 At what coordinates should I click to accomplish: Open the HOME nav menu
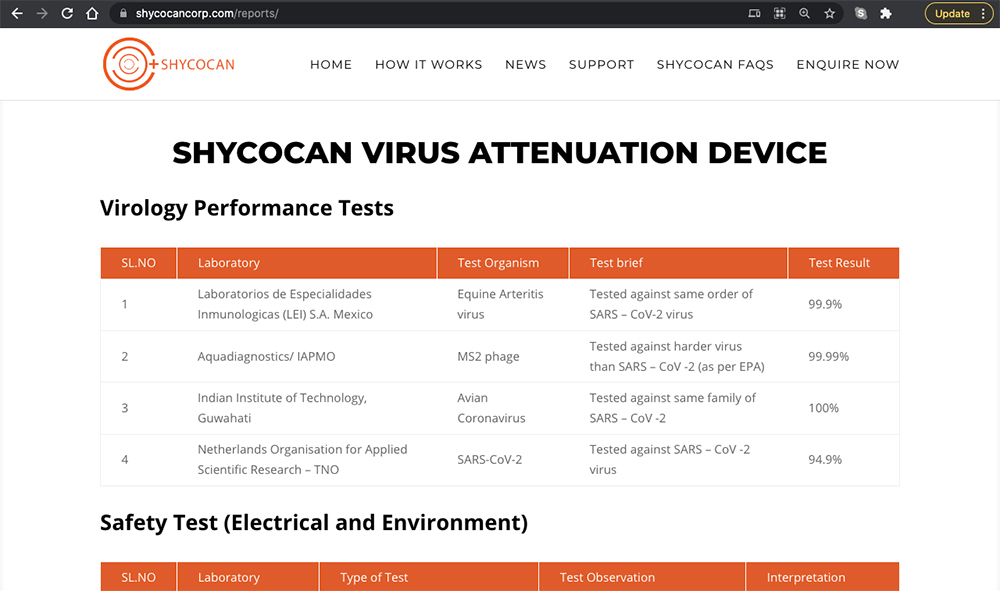[x=331, y=64]
